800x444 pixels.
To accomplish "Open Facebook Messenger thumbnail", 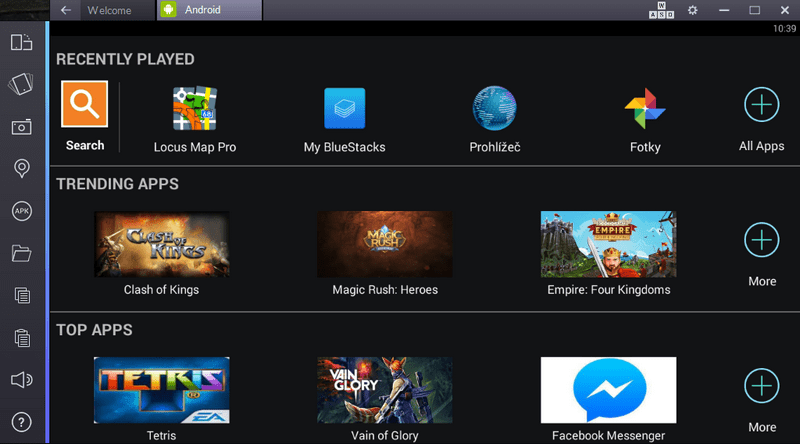I will click(608, 390).
